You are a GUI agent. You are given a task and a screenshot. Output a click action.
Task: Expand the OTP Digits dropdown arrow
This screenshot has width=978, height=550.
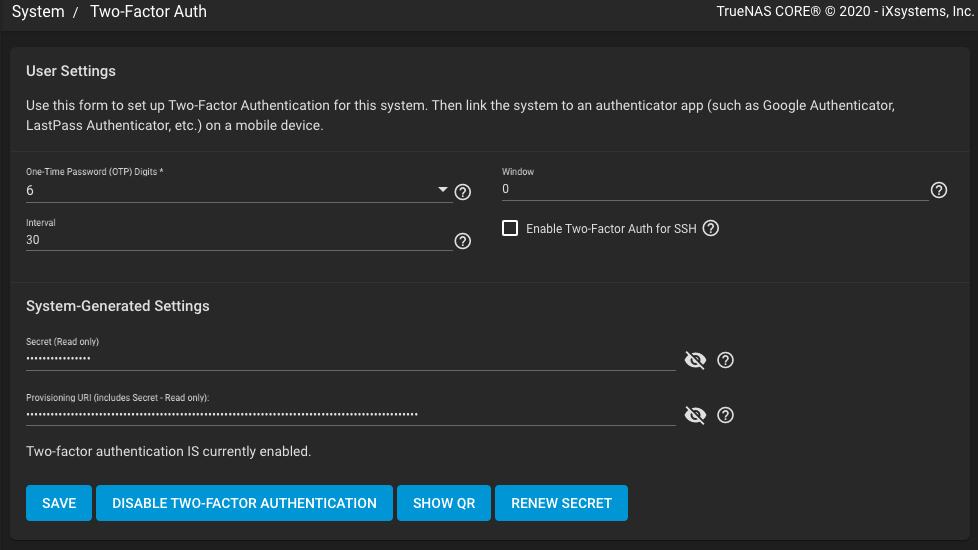(x=443, y=190)
